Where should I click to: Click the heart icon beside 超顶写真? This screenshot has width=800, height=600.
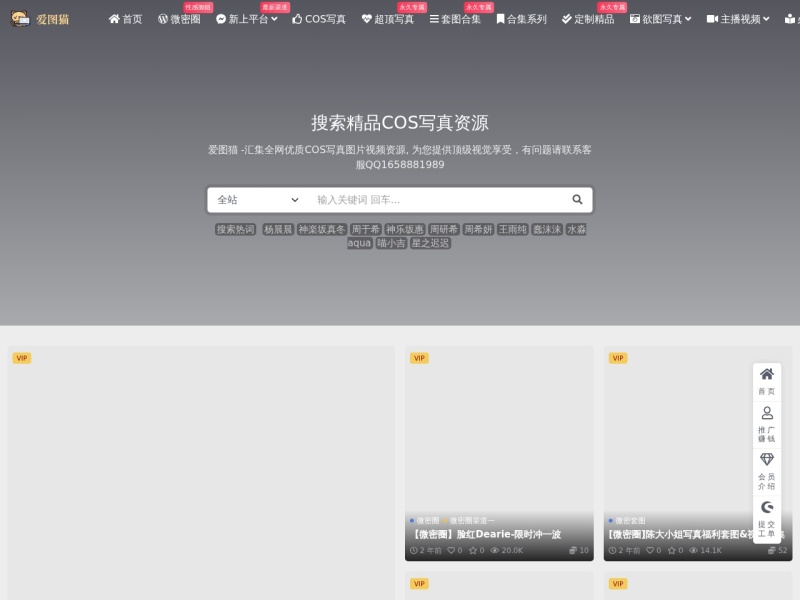[x=366, y=19]
